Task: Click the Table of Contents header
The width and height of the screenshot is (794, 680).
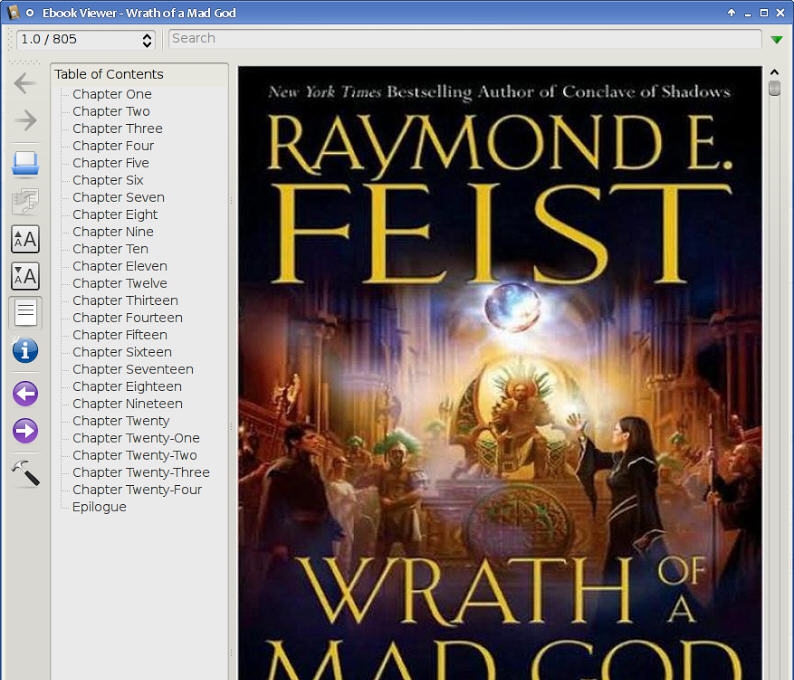Action: coord(109,74)
